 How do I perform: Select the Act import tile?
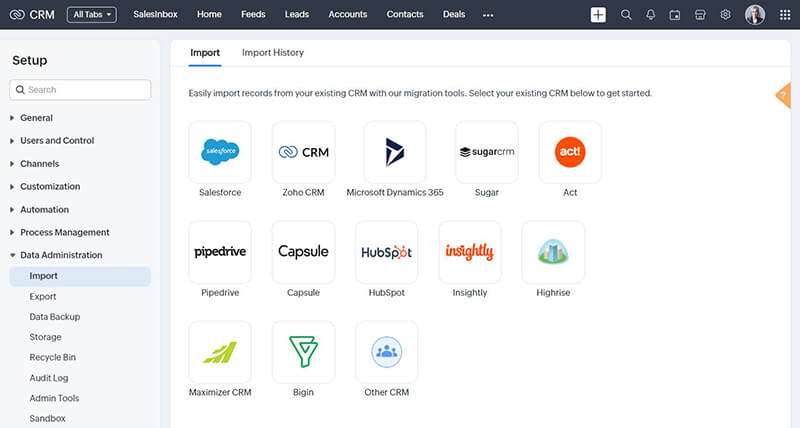(570, 152)
